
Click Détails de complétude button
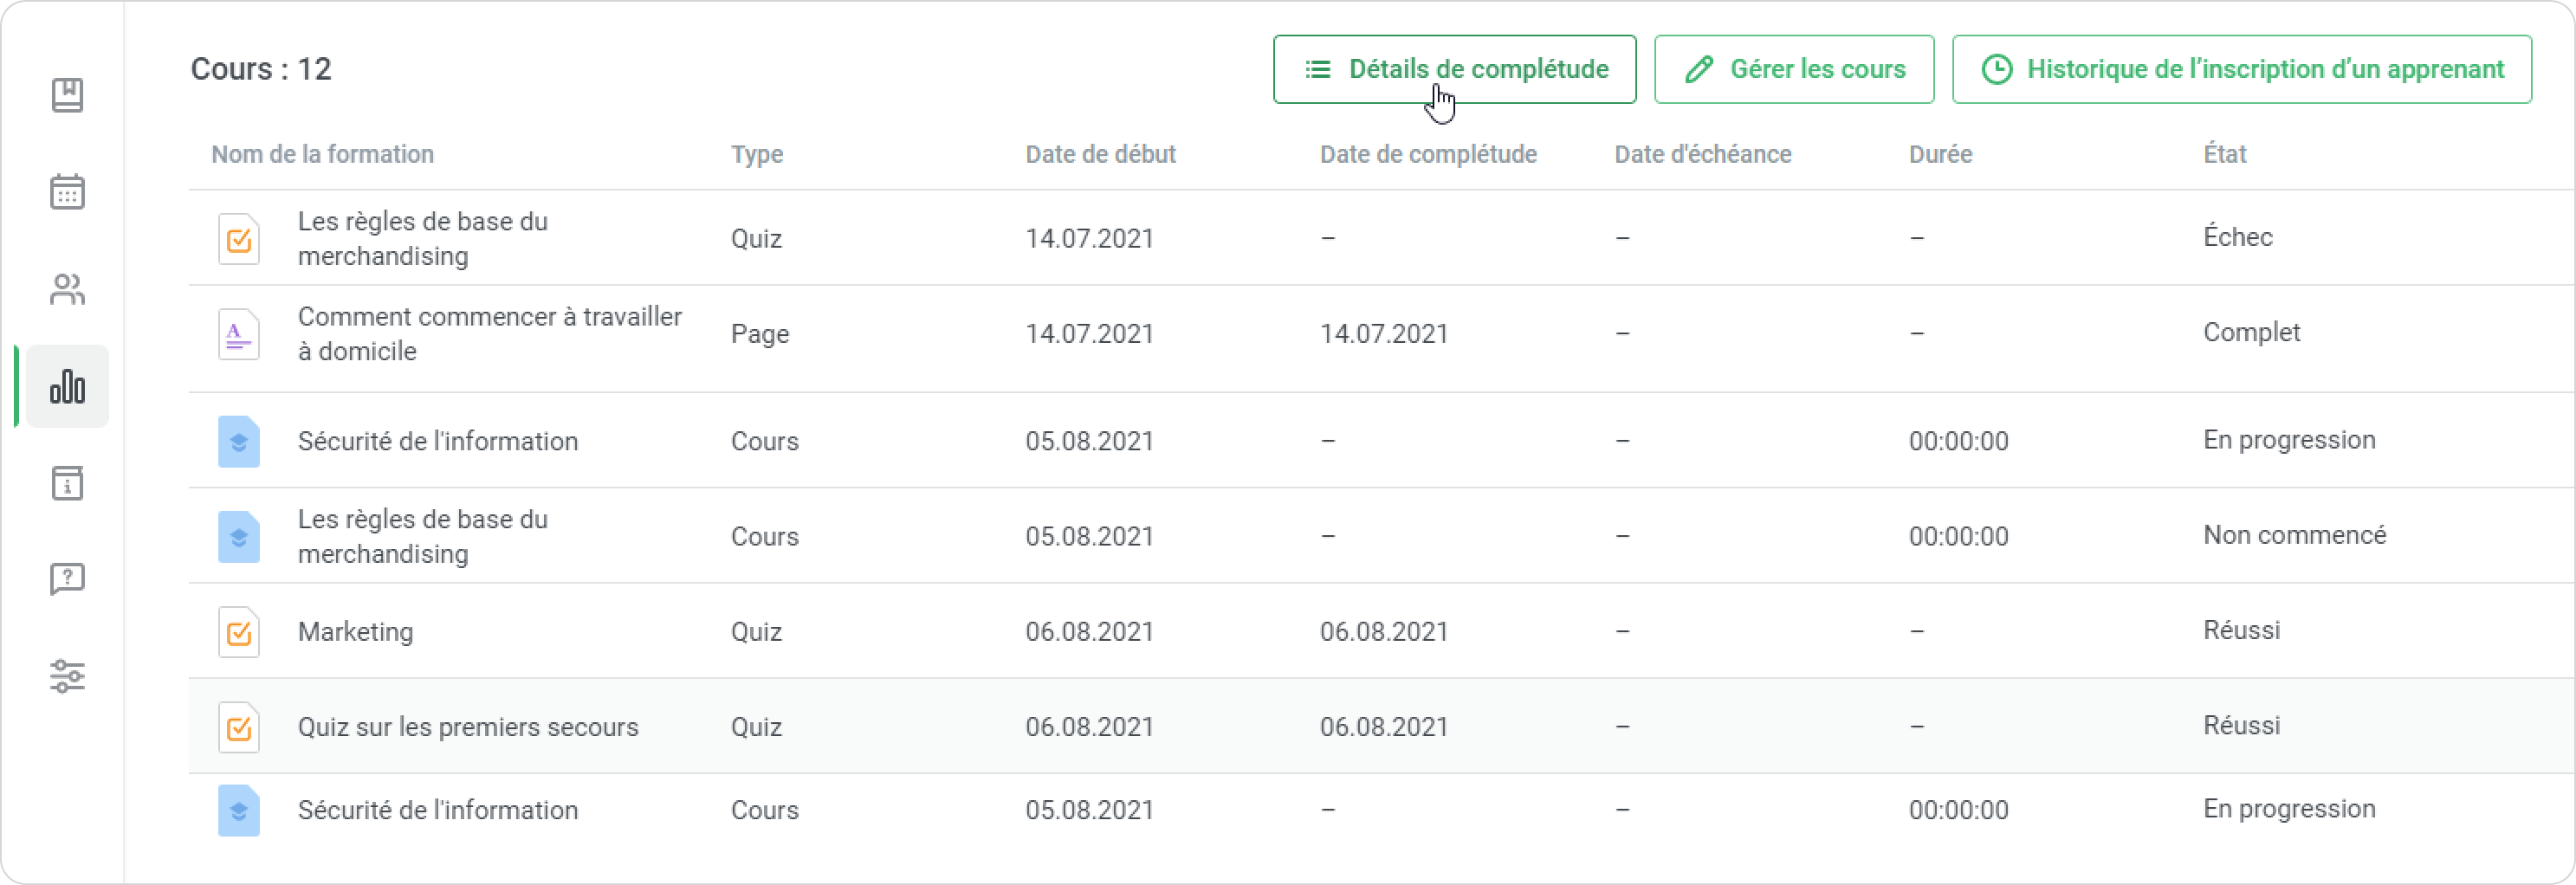point(1454,69)
